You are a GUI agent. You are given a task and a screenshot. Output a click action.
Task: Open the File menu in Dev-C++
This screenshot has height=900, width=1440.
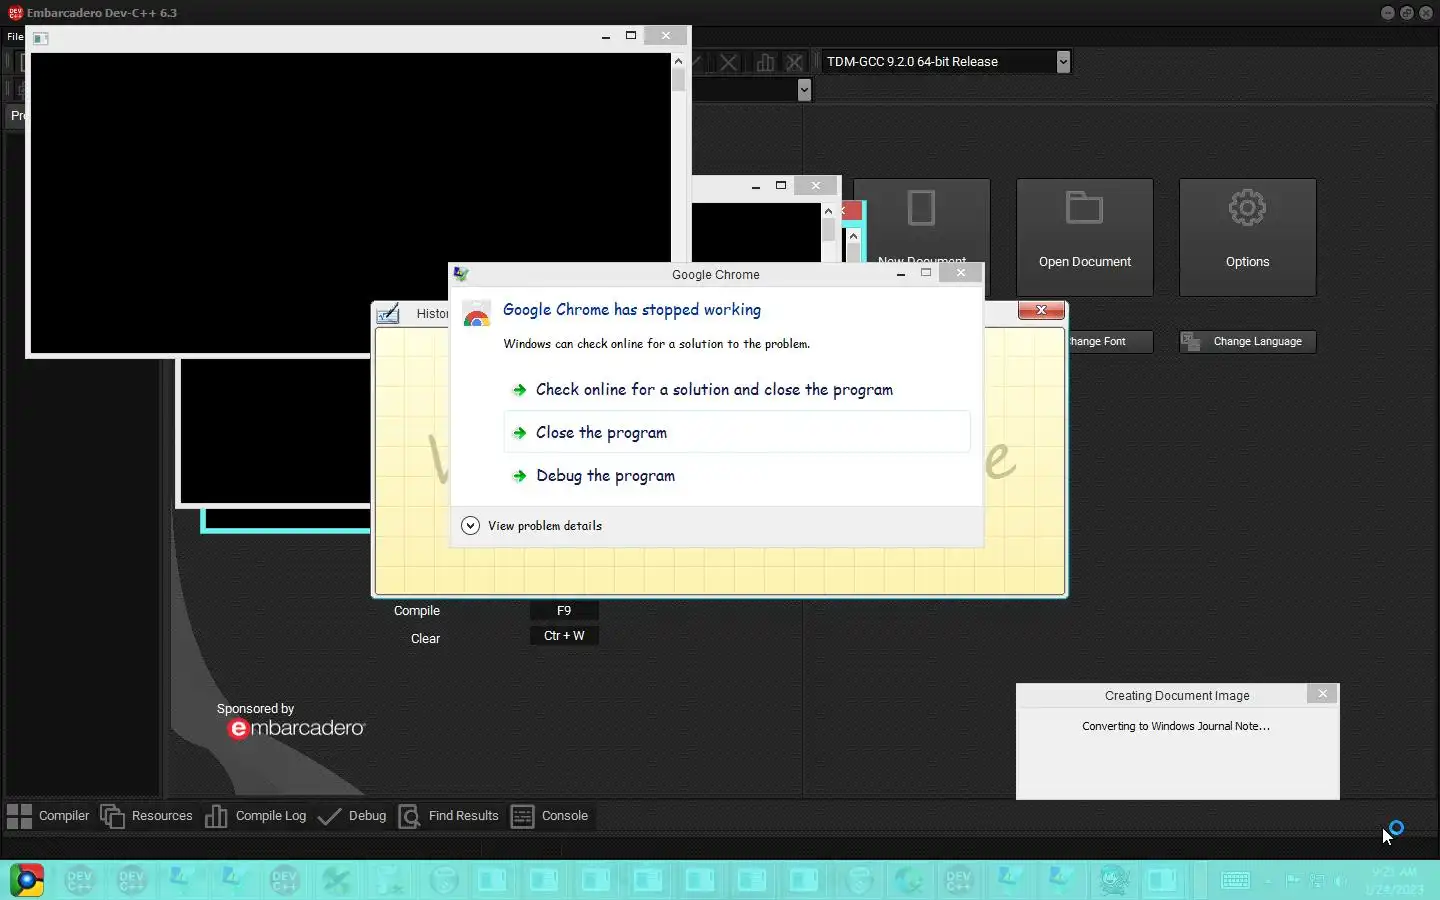coord(15,36)
